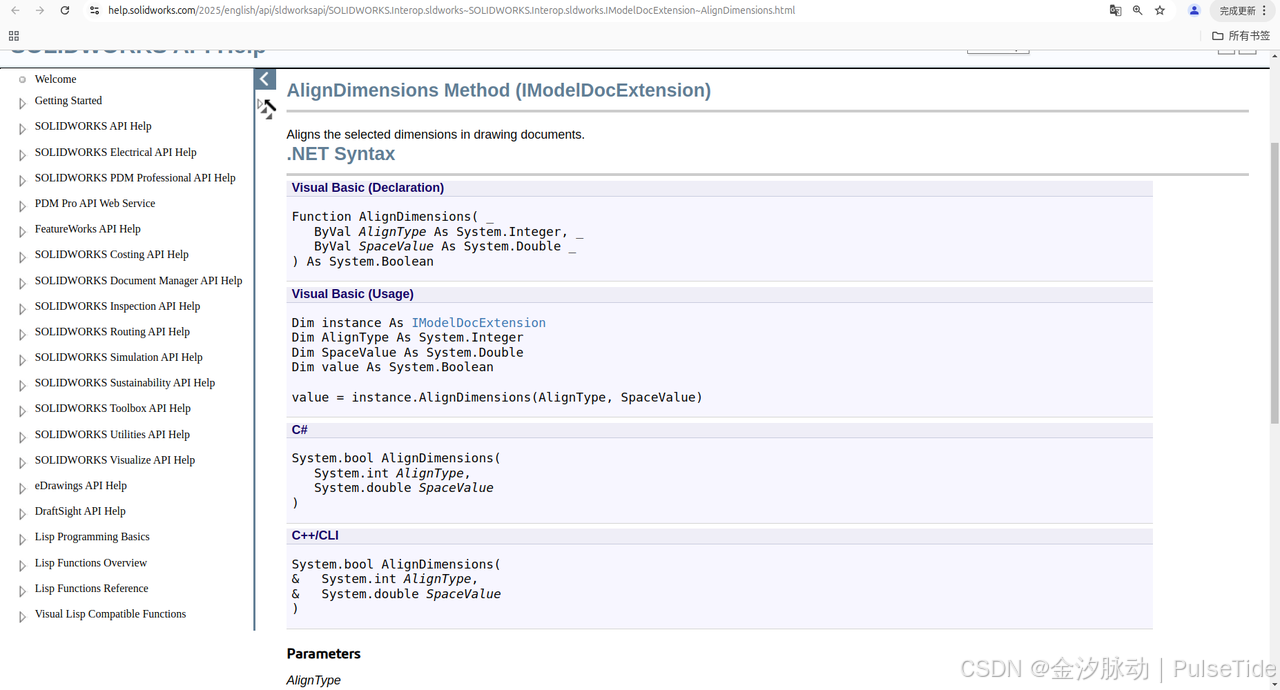Screen dimensions: 1280x690
Task: Open Lisp Functions Overview link
Action: [91, 563]
